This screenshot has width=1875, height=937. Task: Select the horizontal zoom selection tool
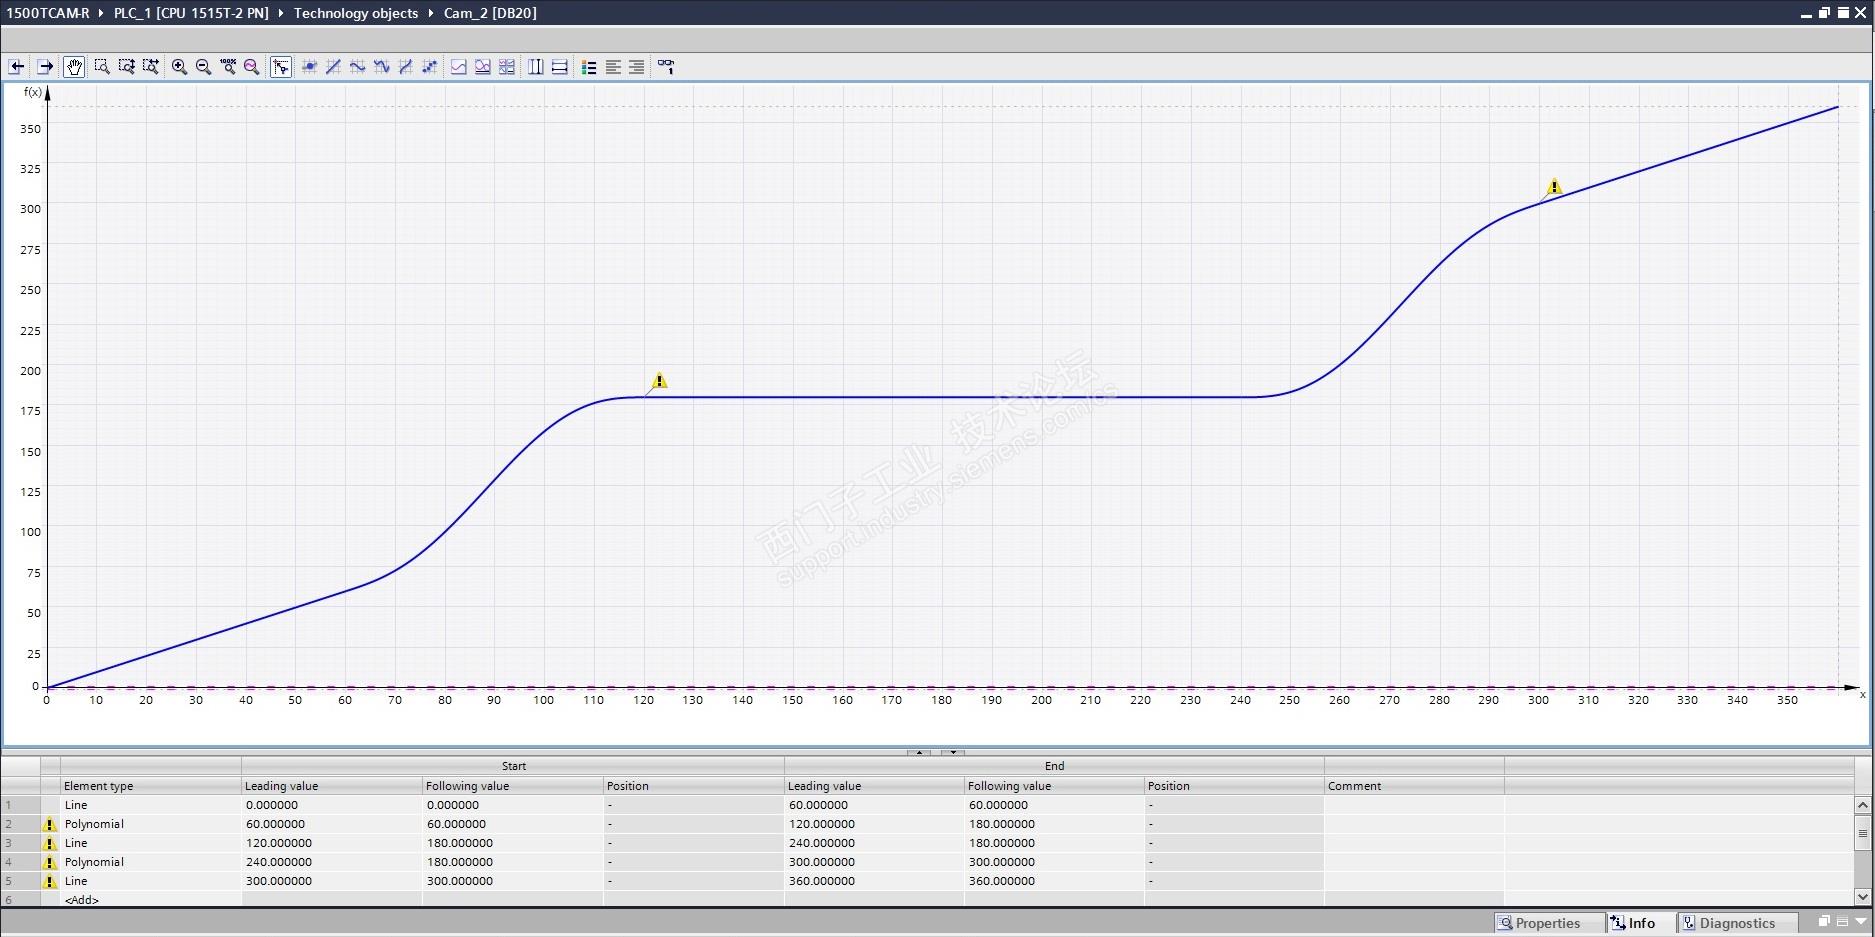click(151, 67)
